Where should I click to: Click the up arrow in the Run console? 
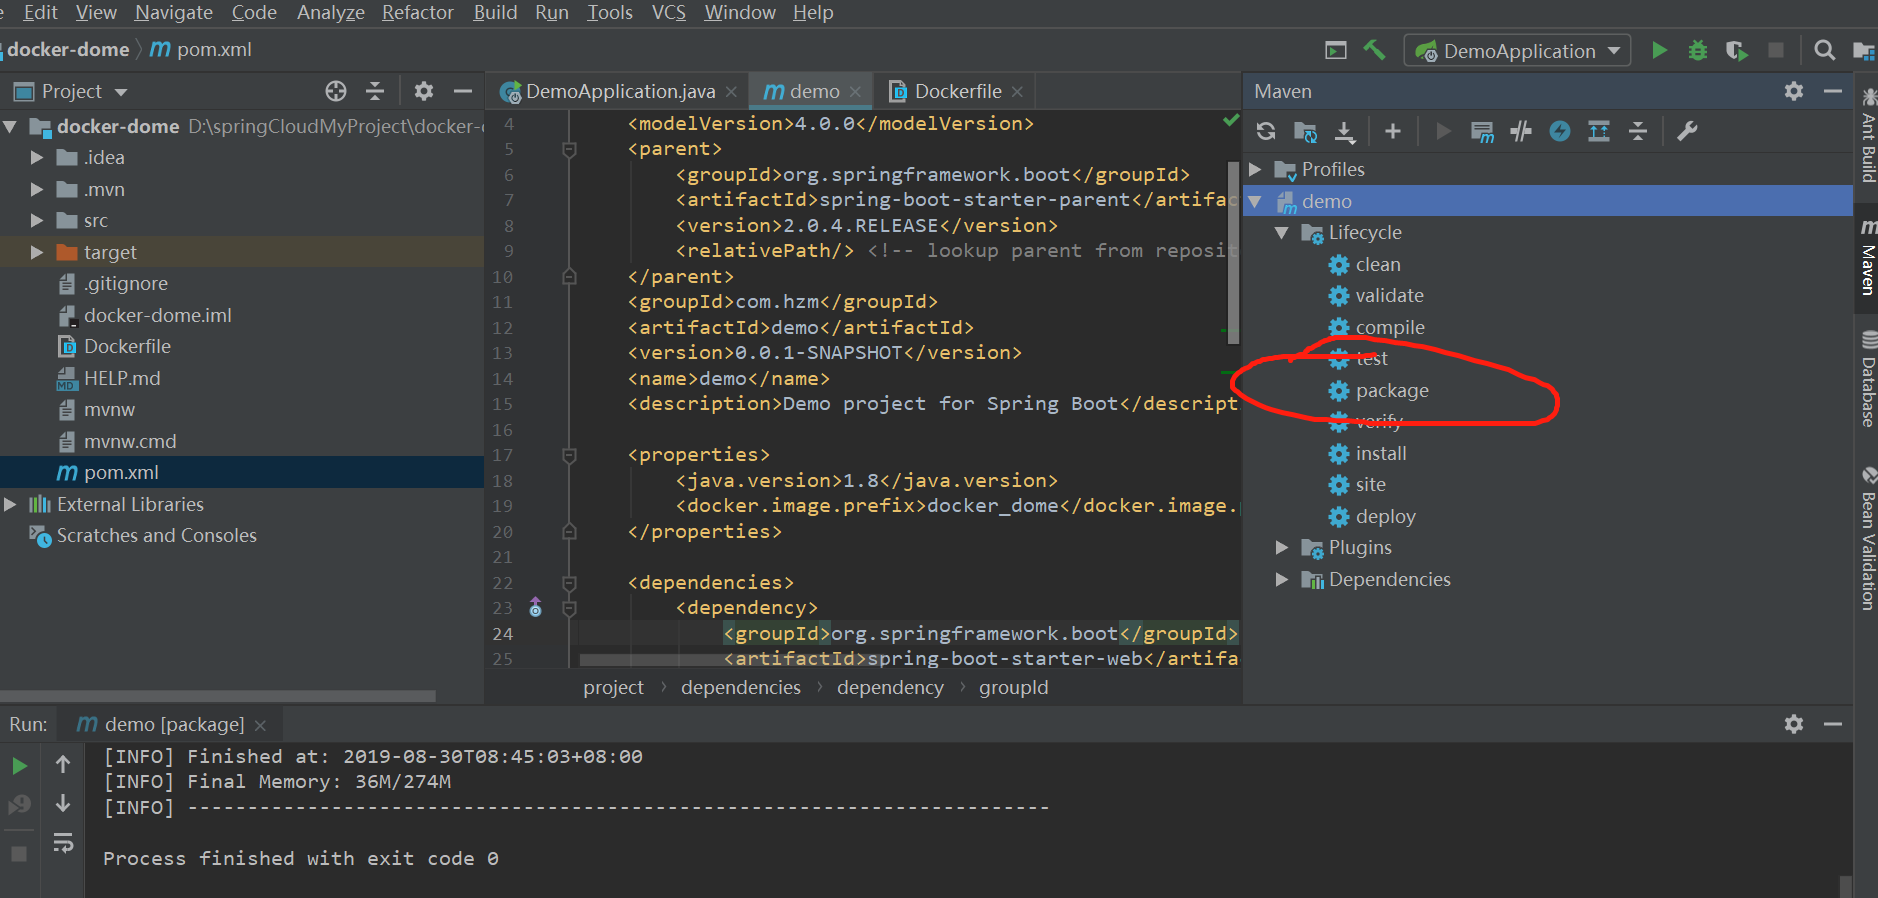(x=63, y=764)
